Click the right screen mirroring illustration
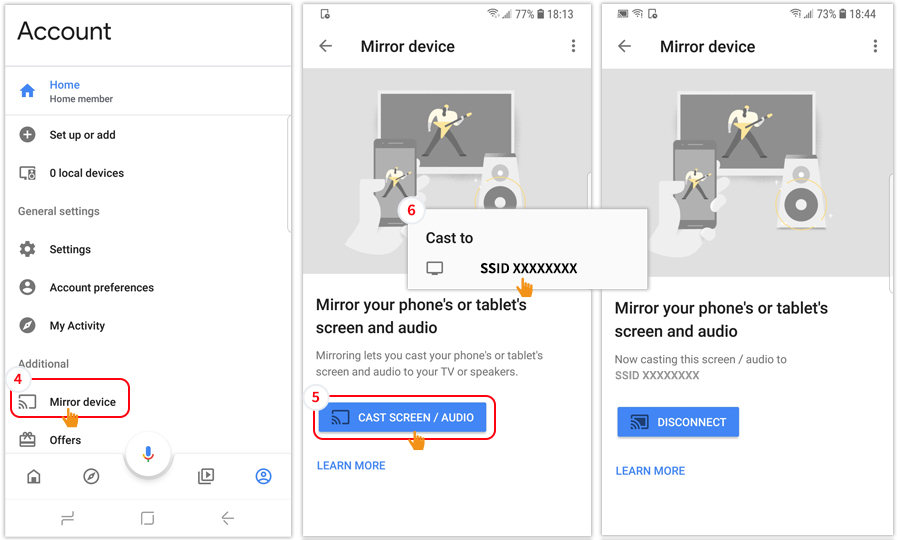The width and height of the screenshot is (900, 540). tap(747, 173)
